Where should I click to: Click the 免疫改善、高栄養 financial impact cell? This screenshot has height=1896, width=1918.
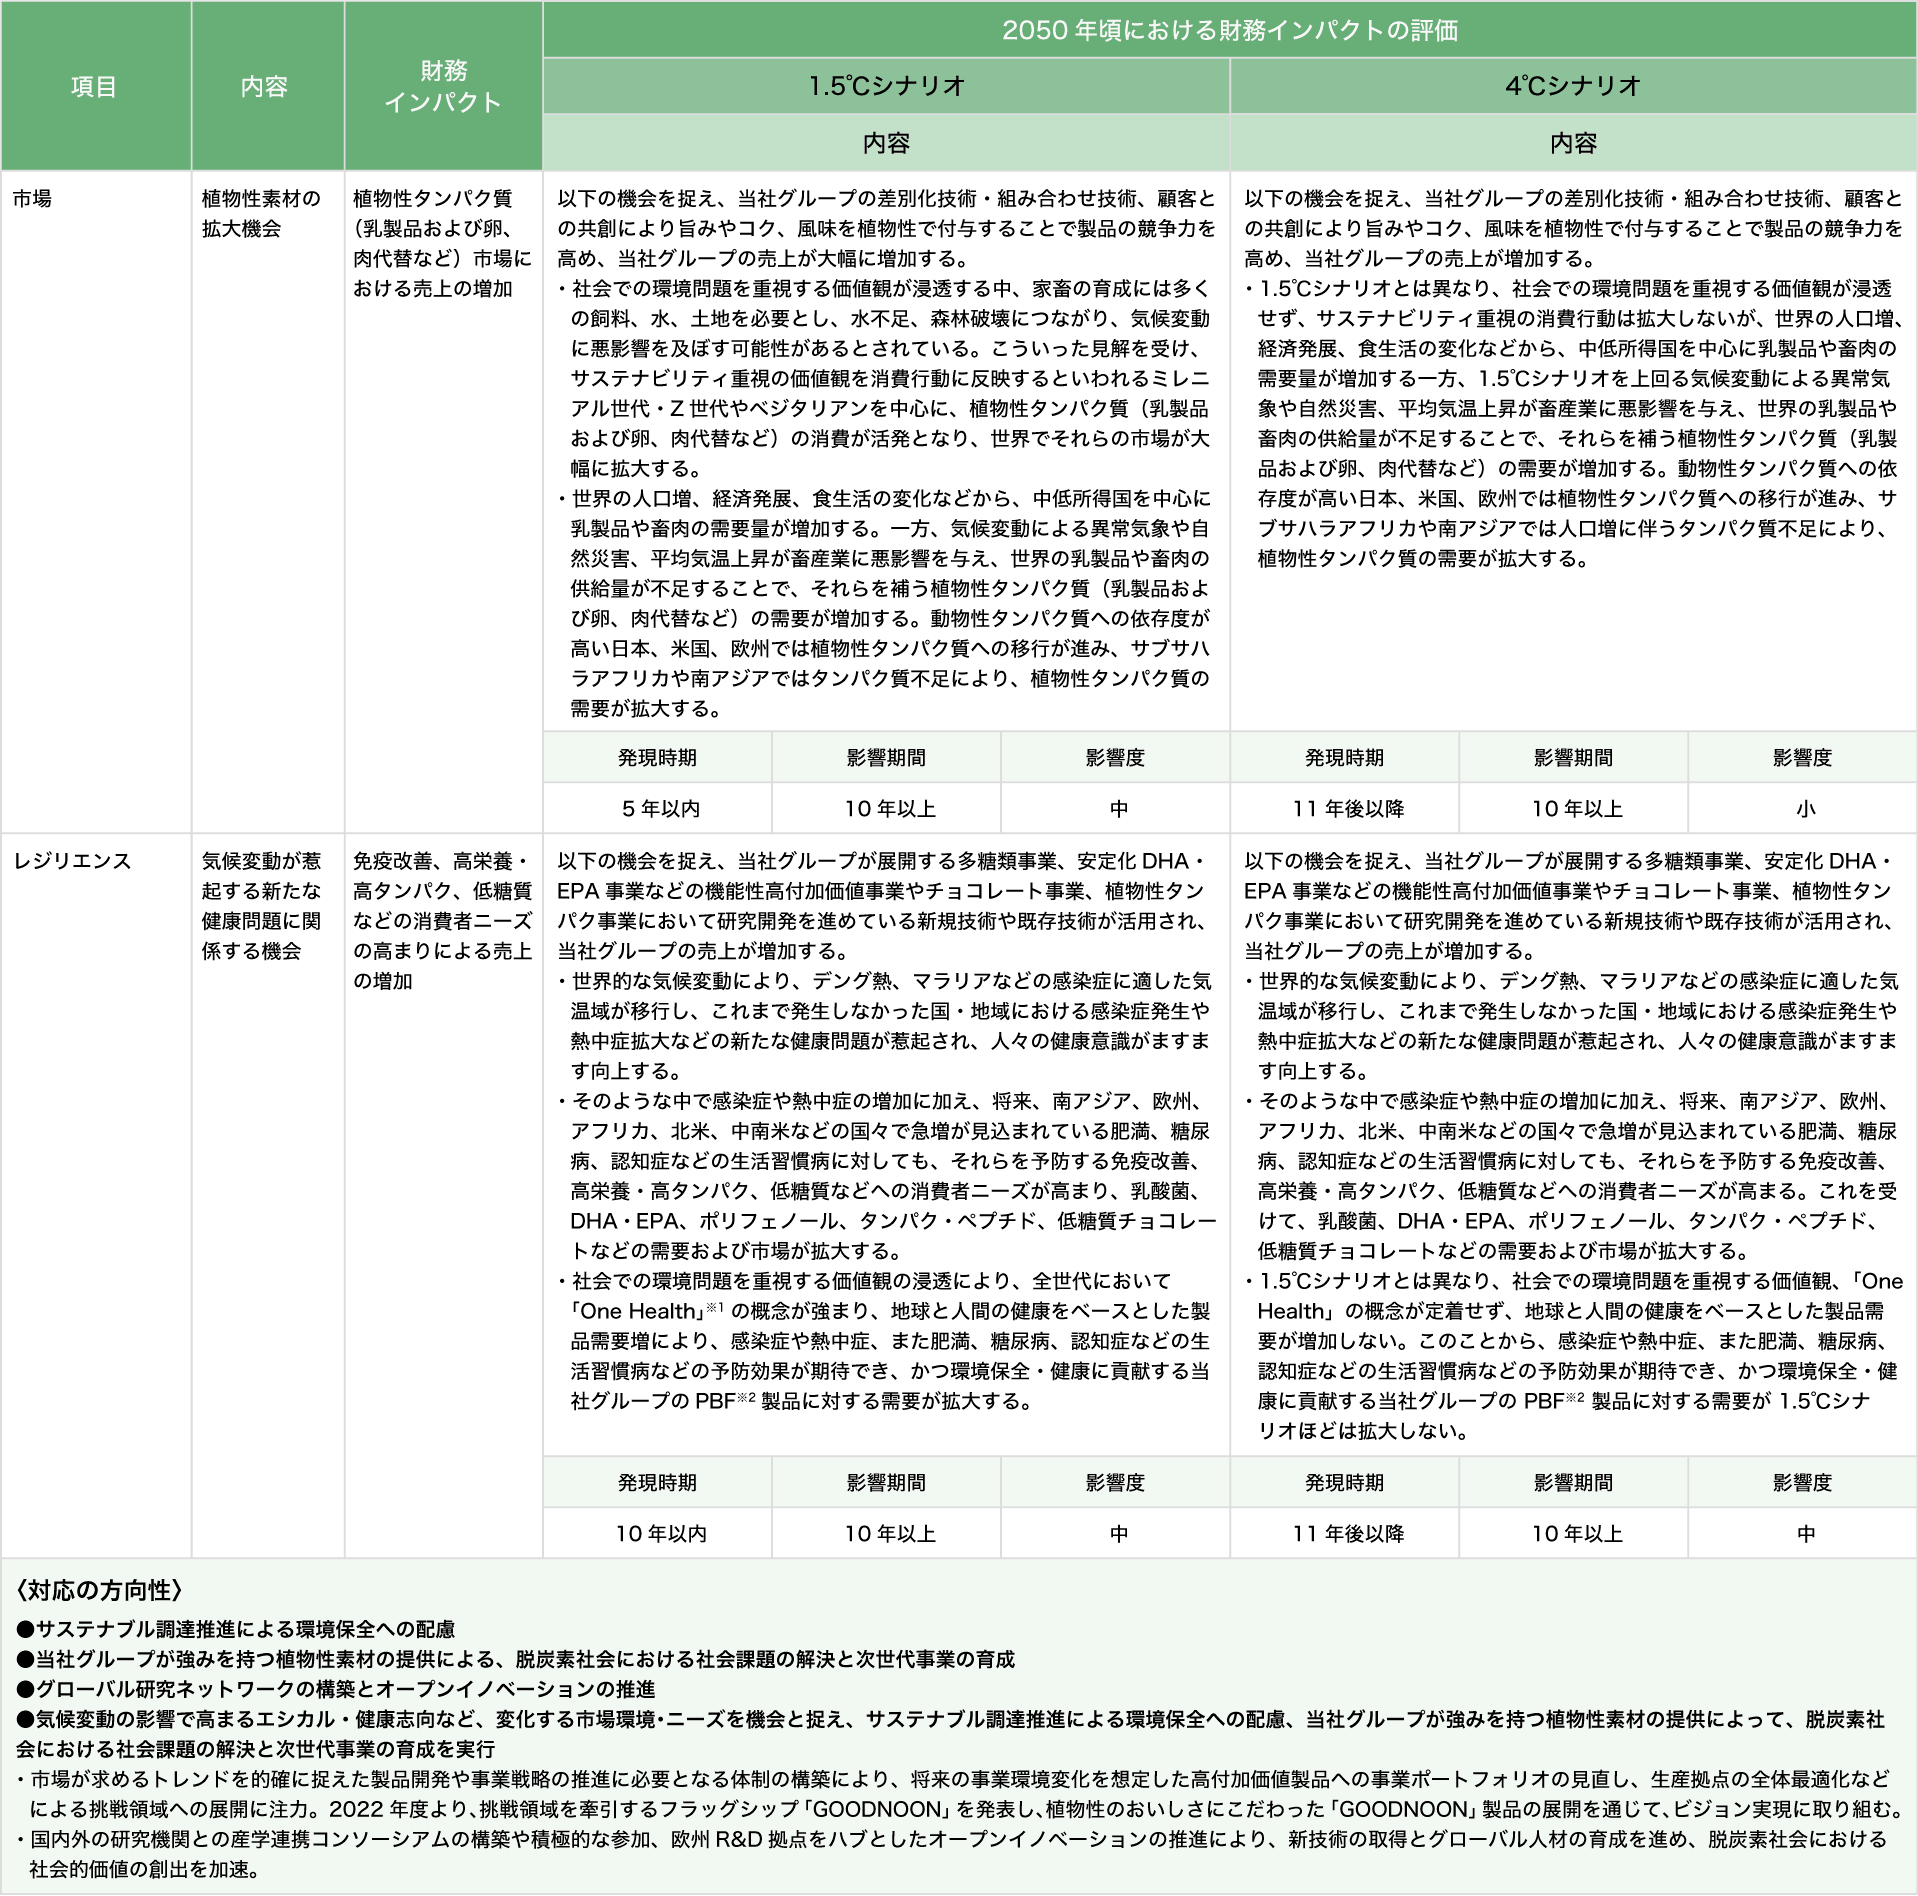tap(442, 920)
